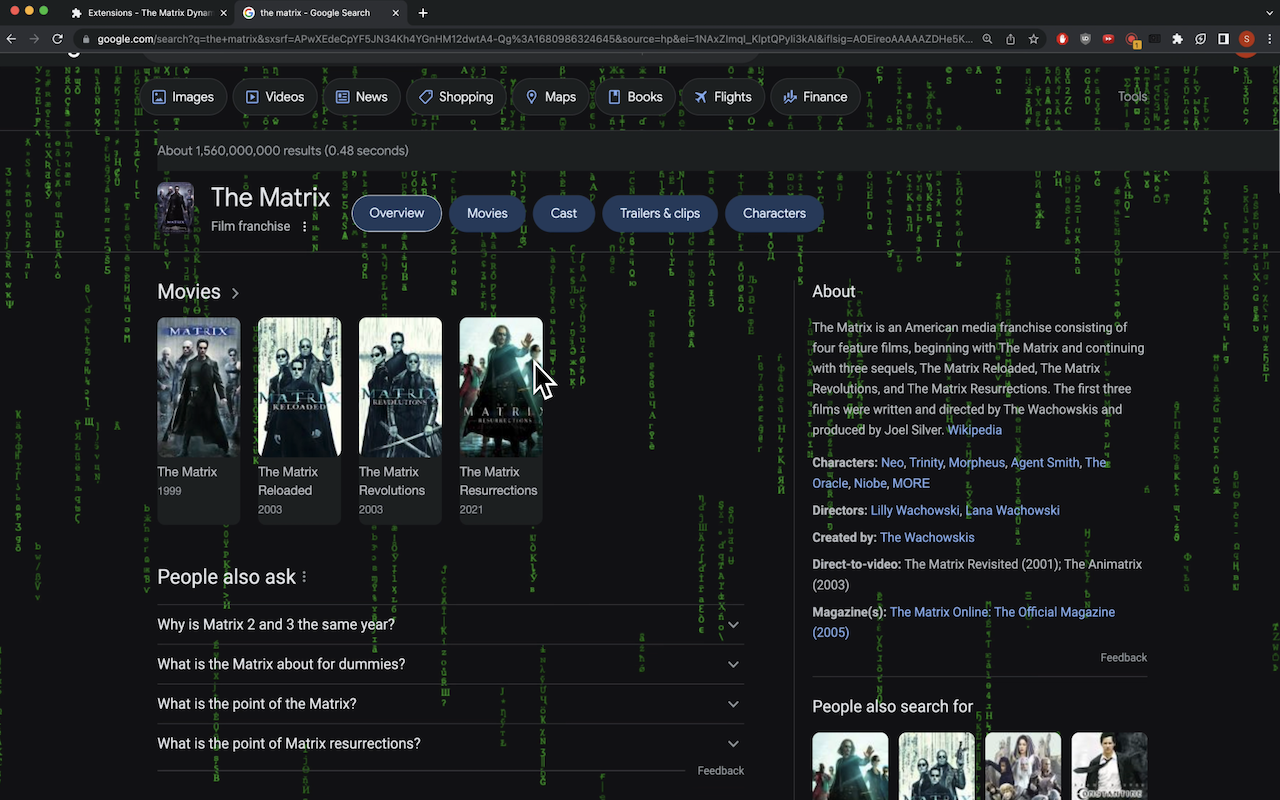The width and height of the screenshot is (1280, 800).
Task: Open the Extensions puzzle piece menu
Action: [x=1177, y=39]
